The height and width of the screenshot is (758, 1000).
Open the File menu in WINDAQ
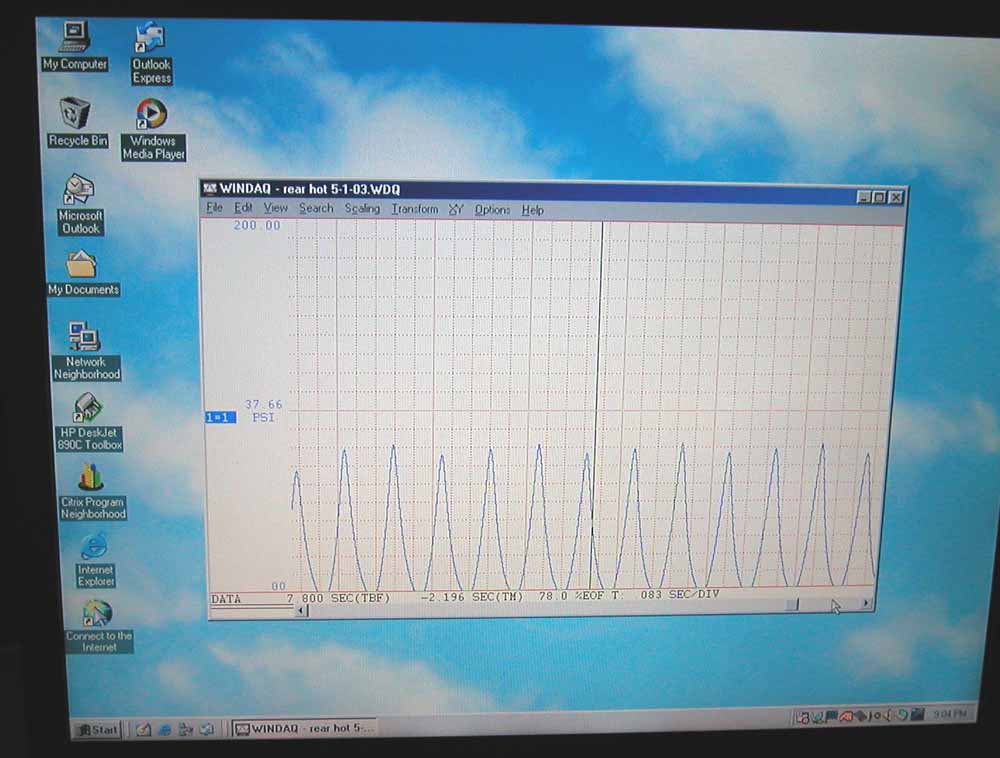click(x=214, y=208)
